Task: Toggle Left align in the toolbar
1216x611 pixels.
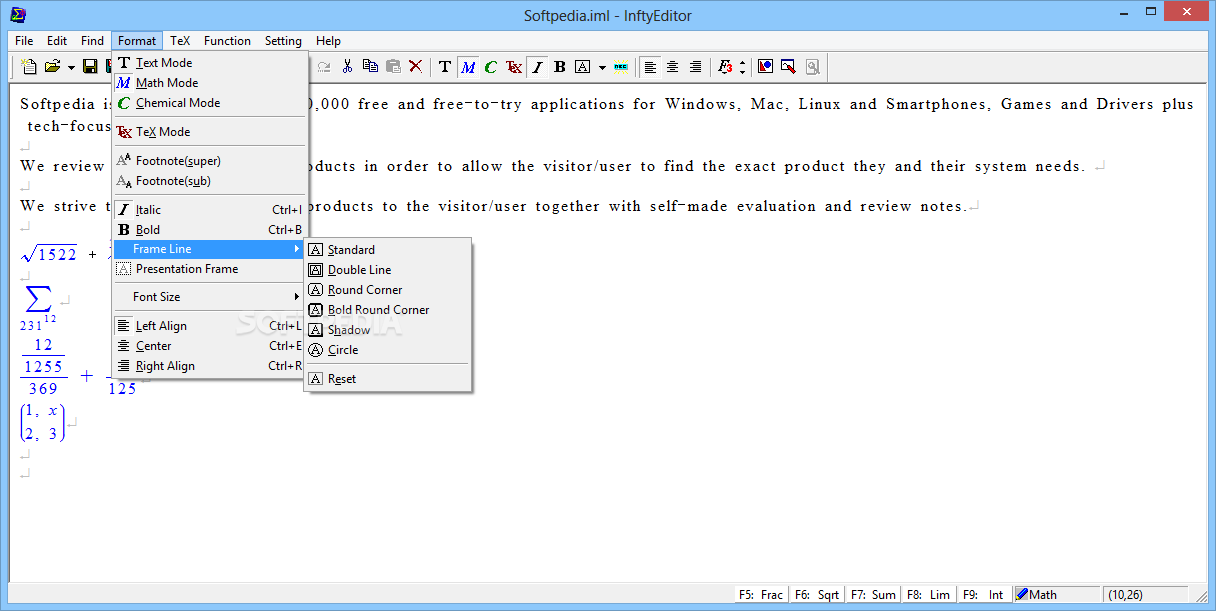Action: point(650,67)
